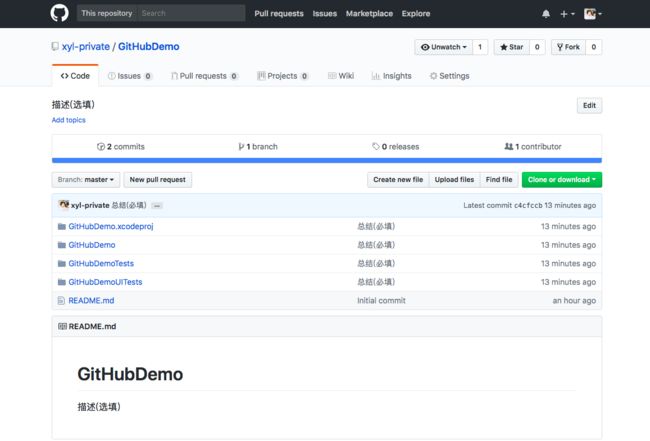Screen dimensions: 650x441
Task: Open the commit author's avatar
Action: (64, 205)
